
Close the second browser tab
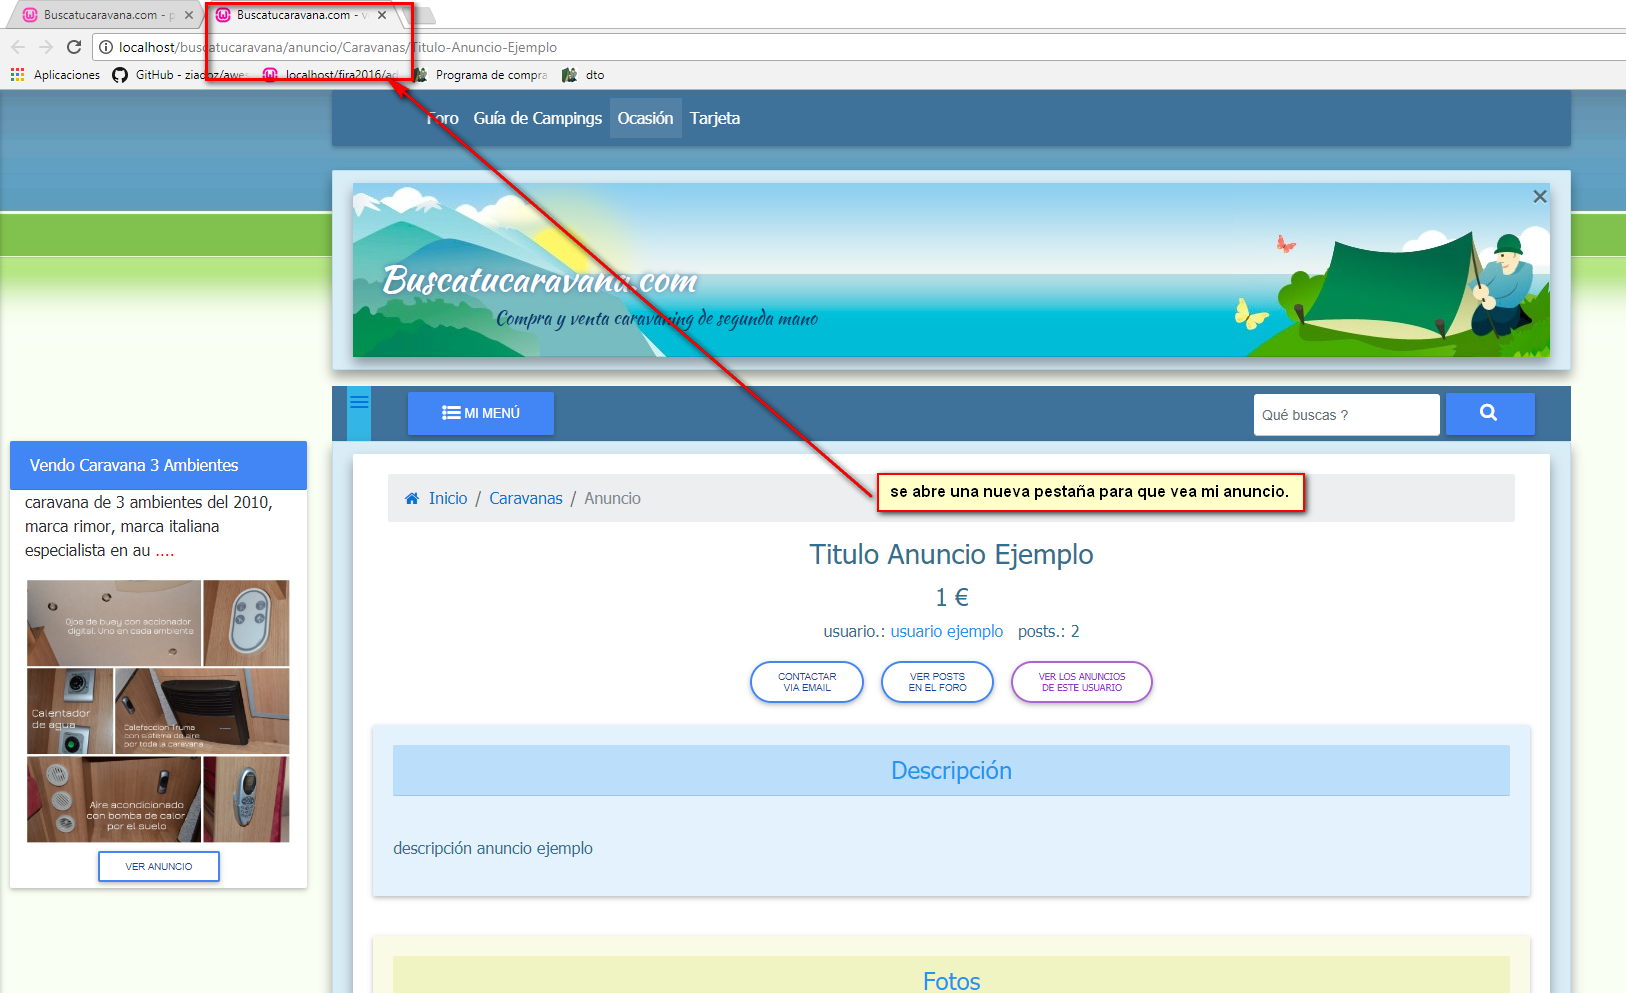click(x=382, y=15)
